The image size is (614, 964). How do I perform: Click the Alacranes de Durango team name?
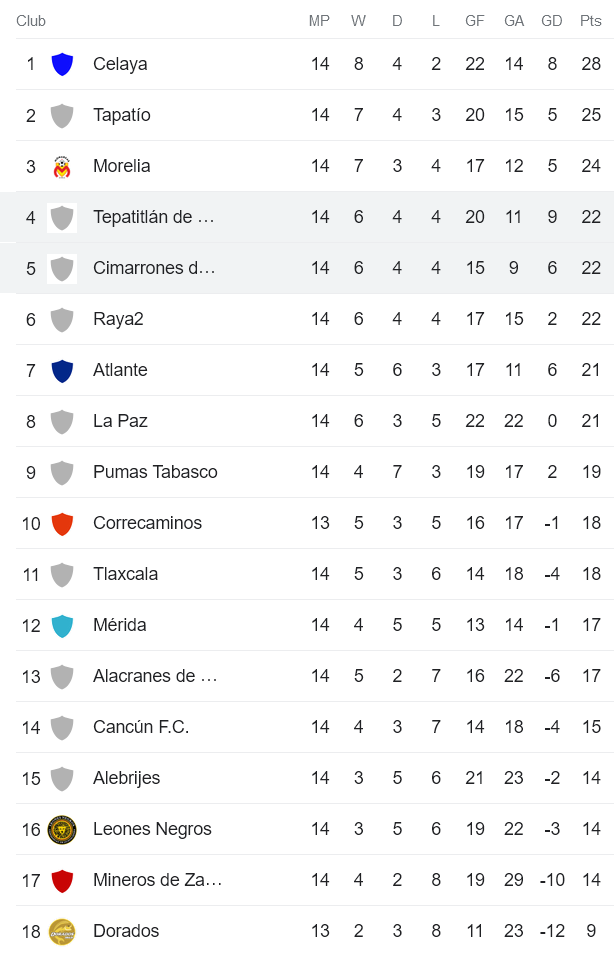coord(154,676)
